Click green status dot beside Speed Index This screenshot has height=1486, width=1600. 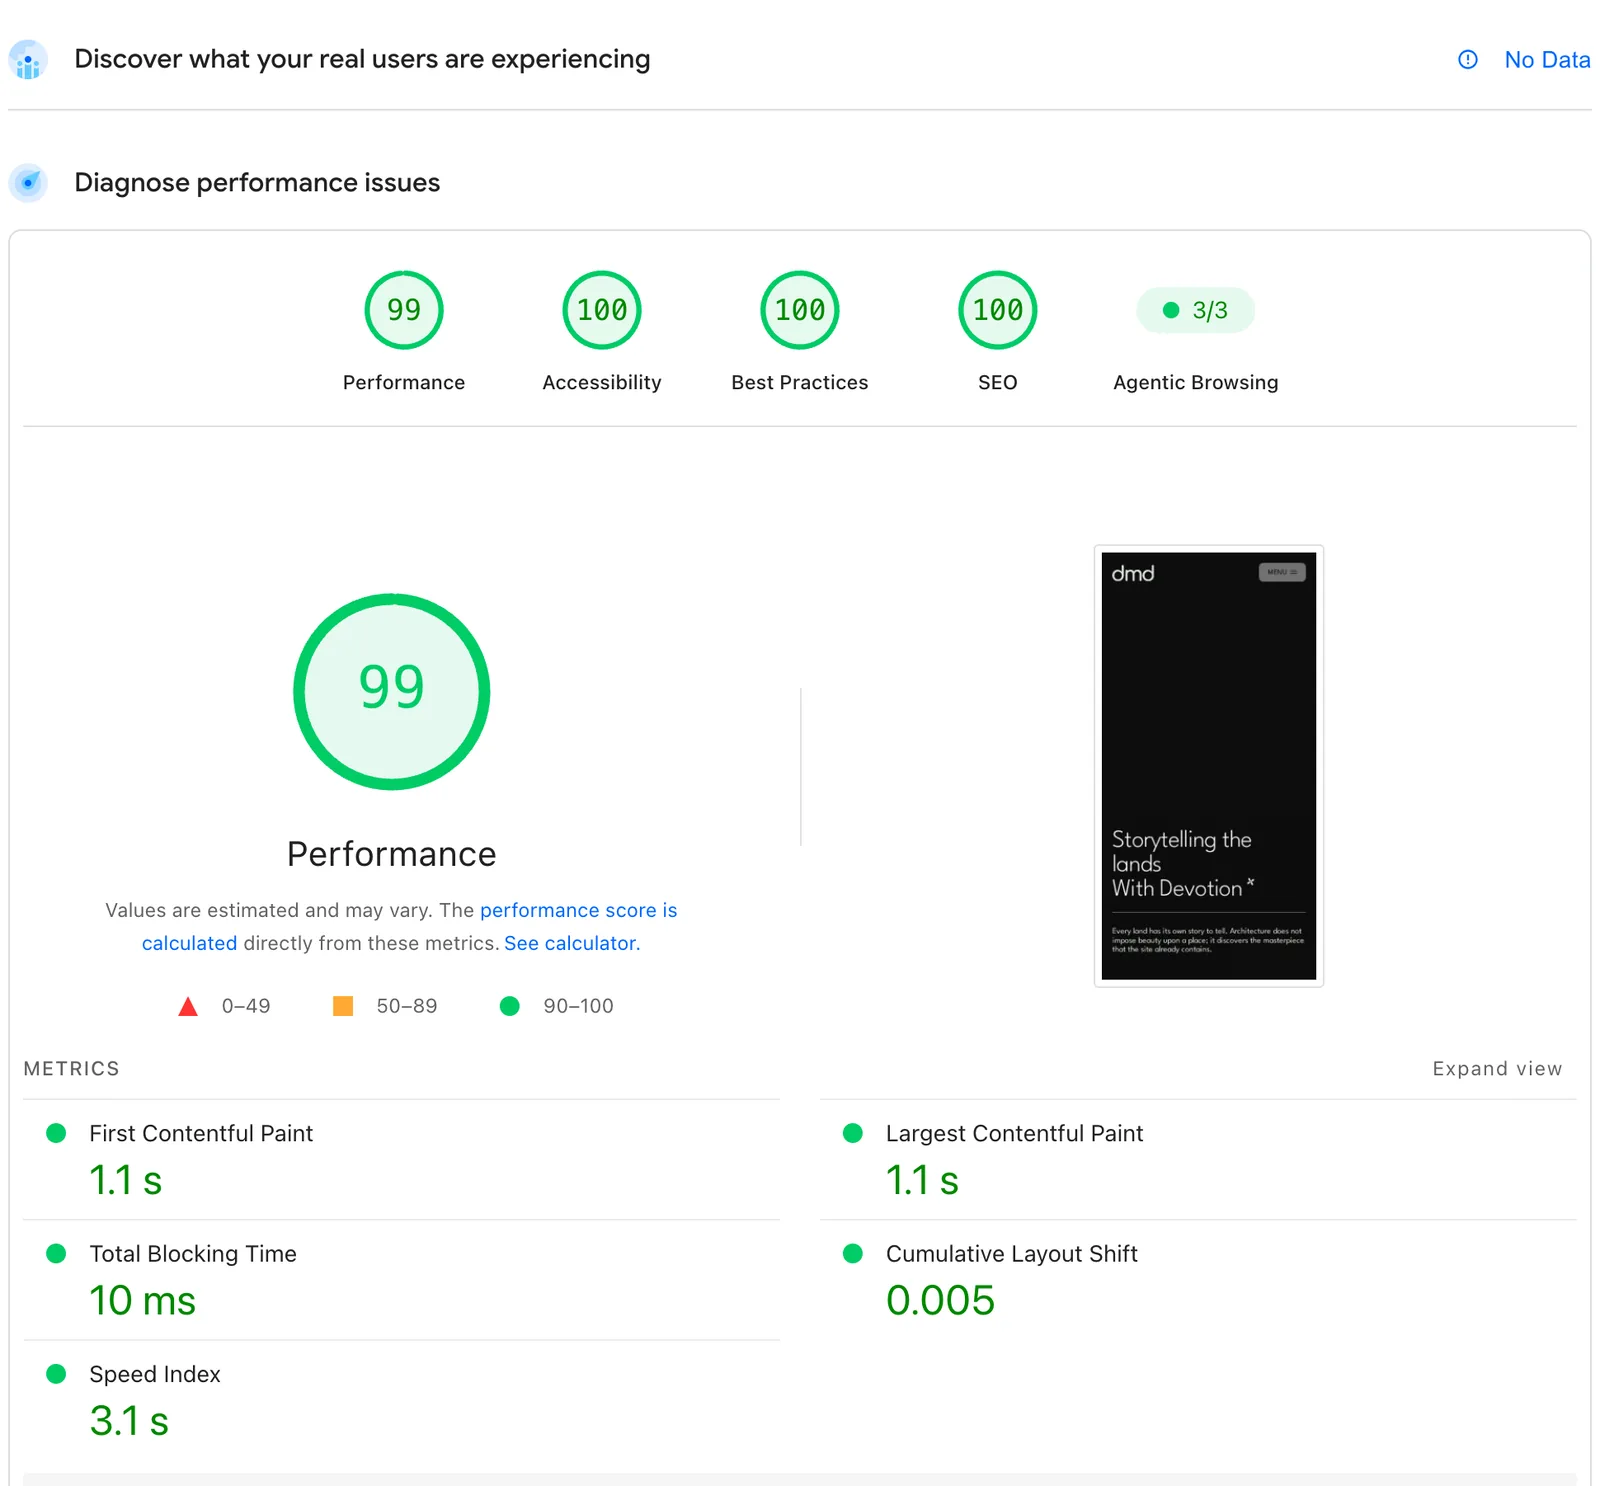56,1374
